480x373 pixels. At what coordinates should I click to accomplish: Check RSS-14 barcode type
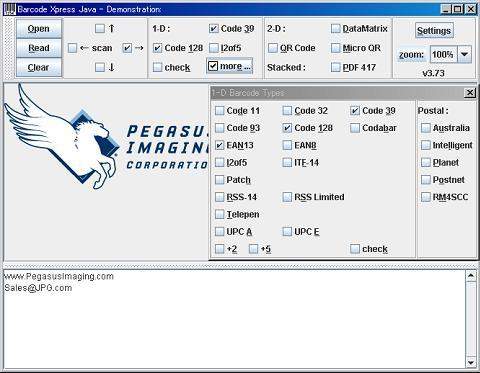[219, 197]
